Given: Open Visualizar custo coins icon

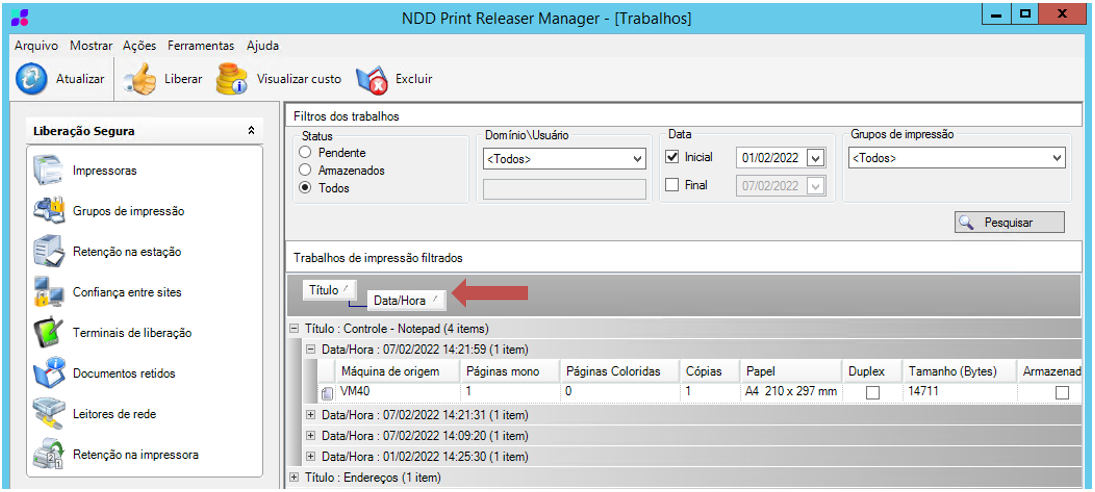Looking at the screenshot, I should pyautogui.click(x=232, y=79).
